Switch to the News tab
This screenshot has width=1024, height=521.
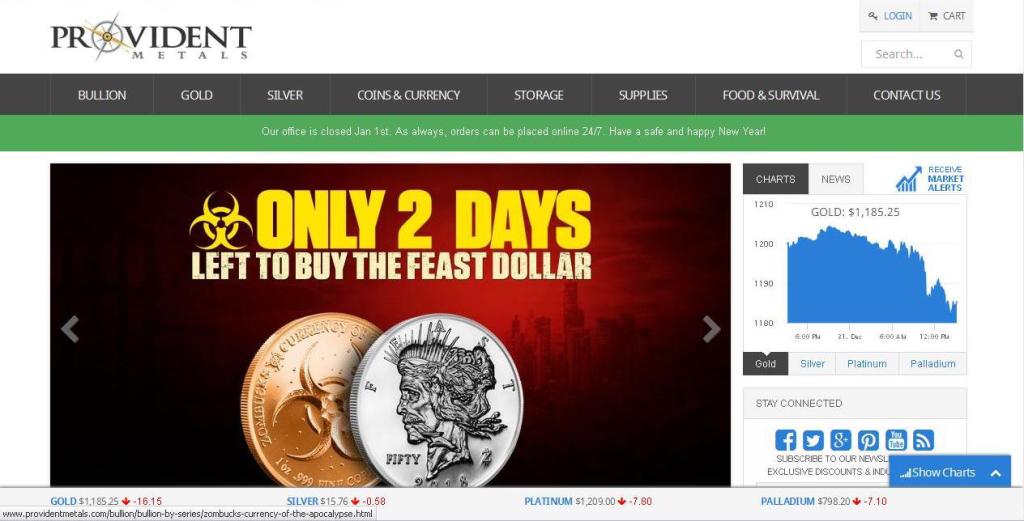pos(835,179)
